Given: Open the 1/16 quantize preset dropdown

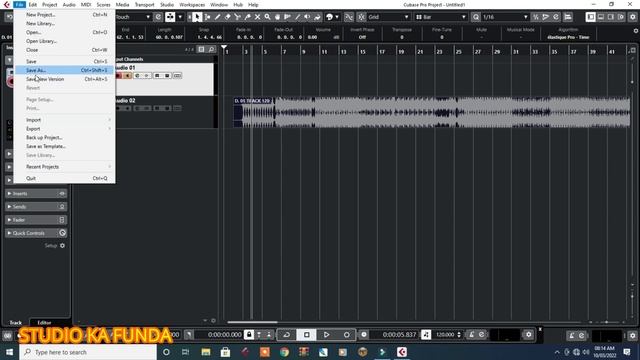Looking at the screenshot, I should [x=505, y=17].
